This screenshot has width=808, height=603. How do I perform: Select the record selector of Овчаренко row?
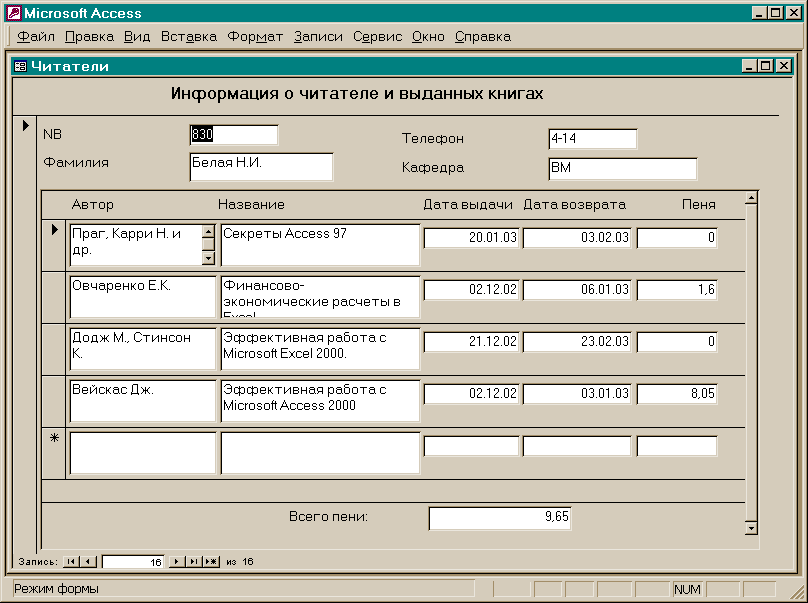tap(54, 297)
